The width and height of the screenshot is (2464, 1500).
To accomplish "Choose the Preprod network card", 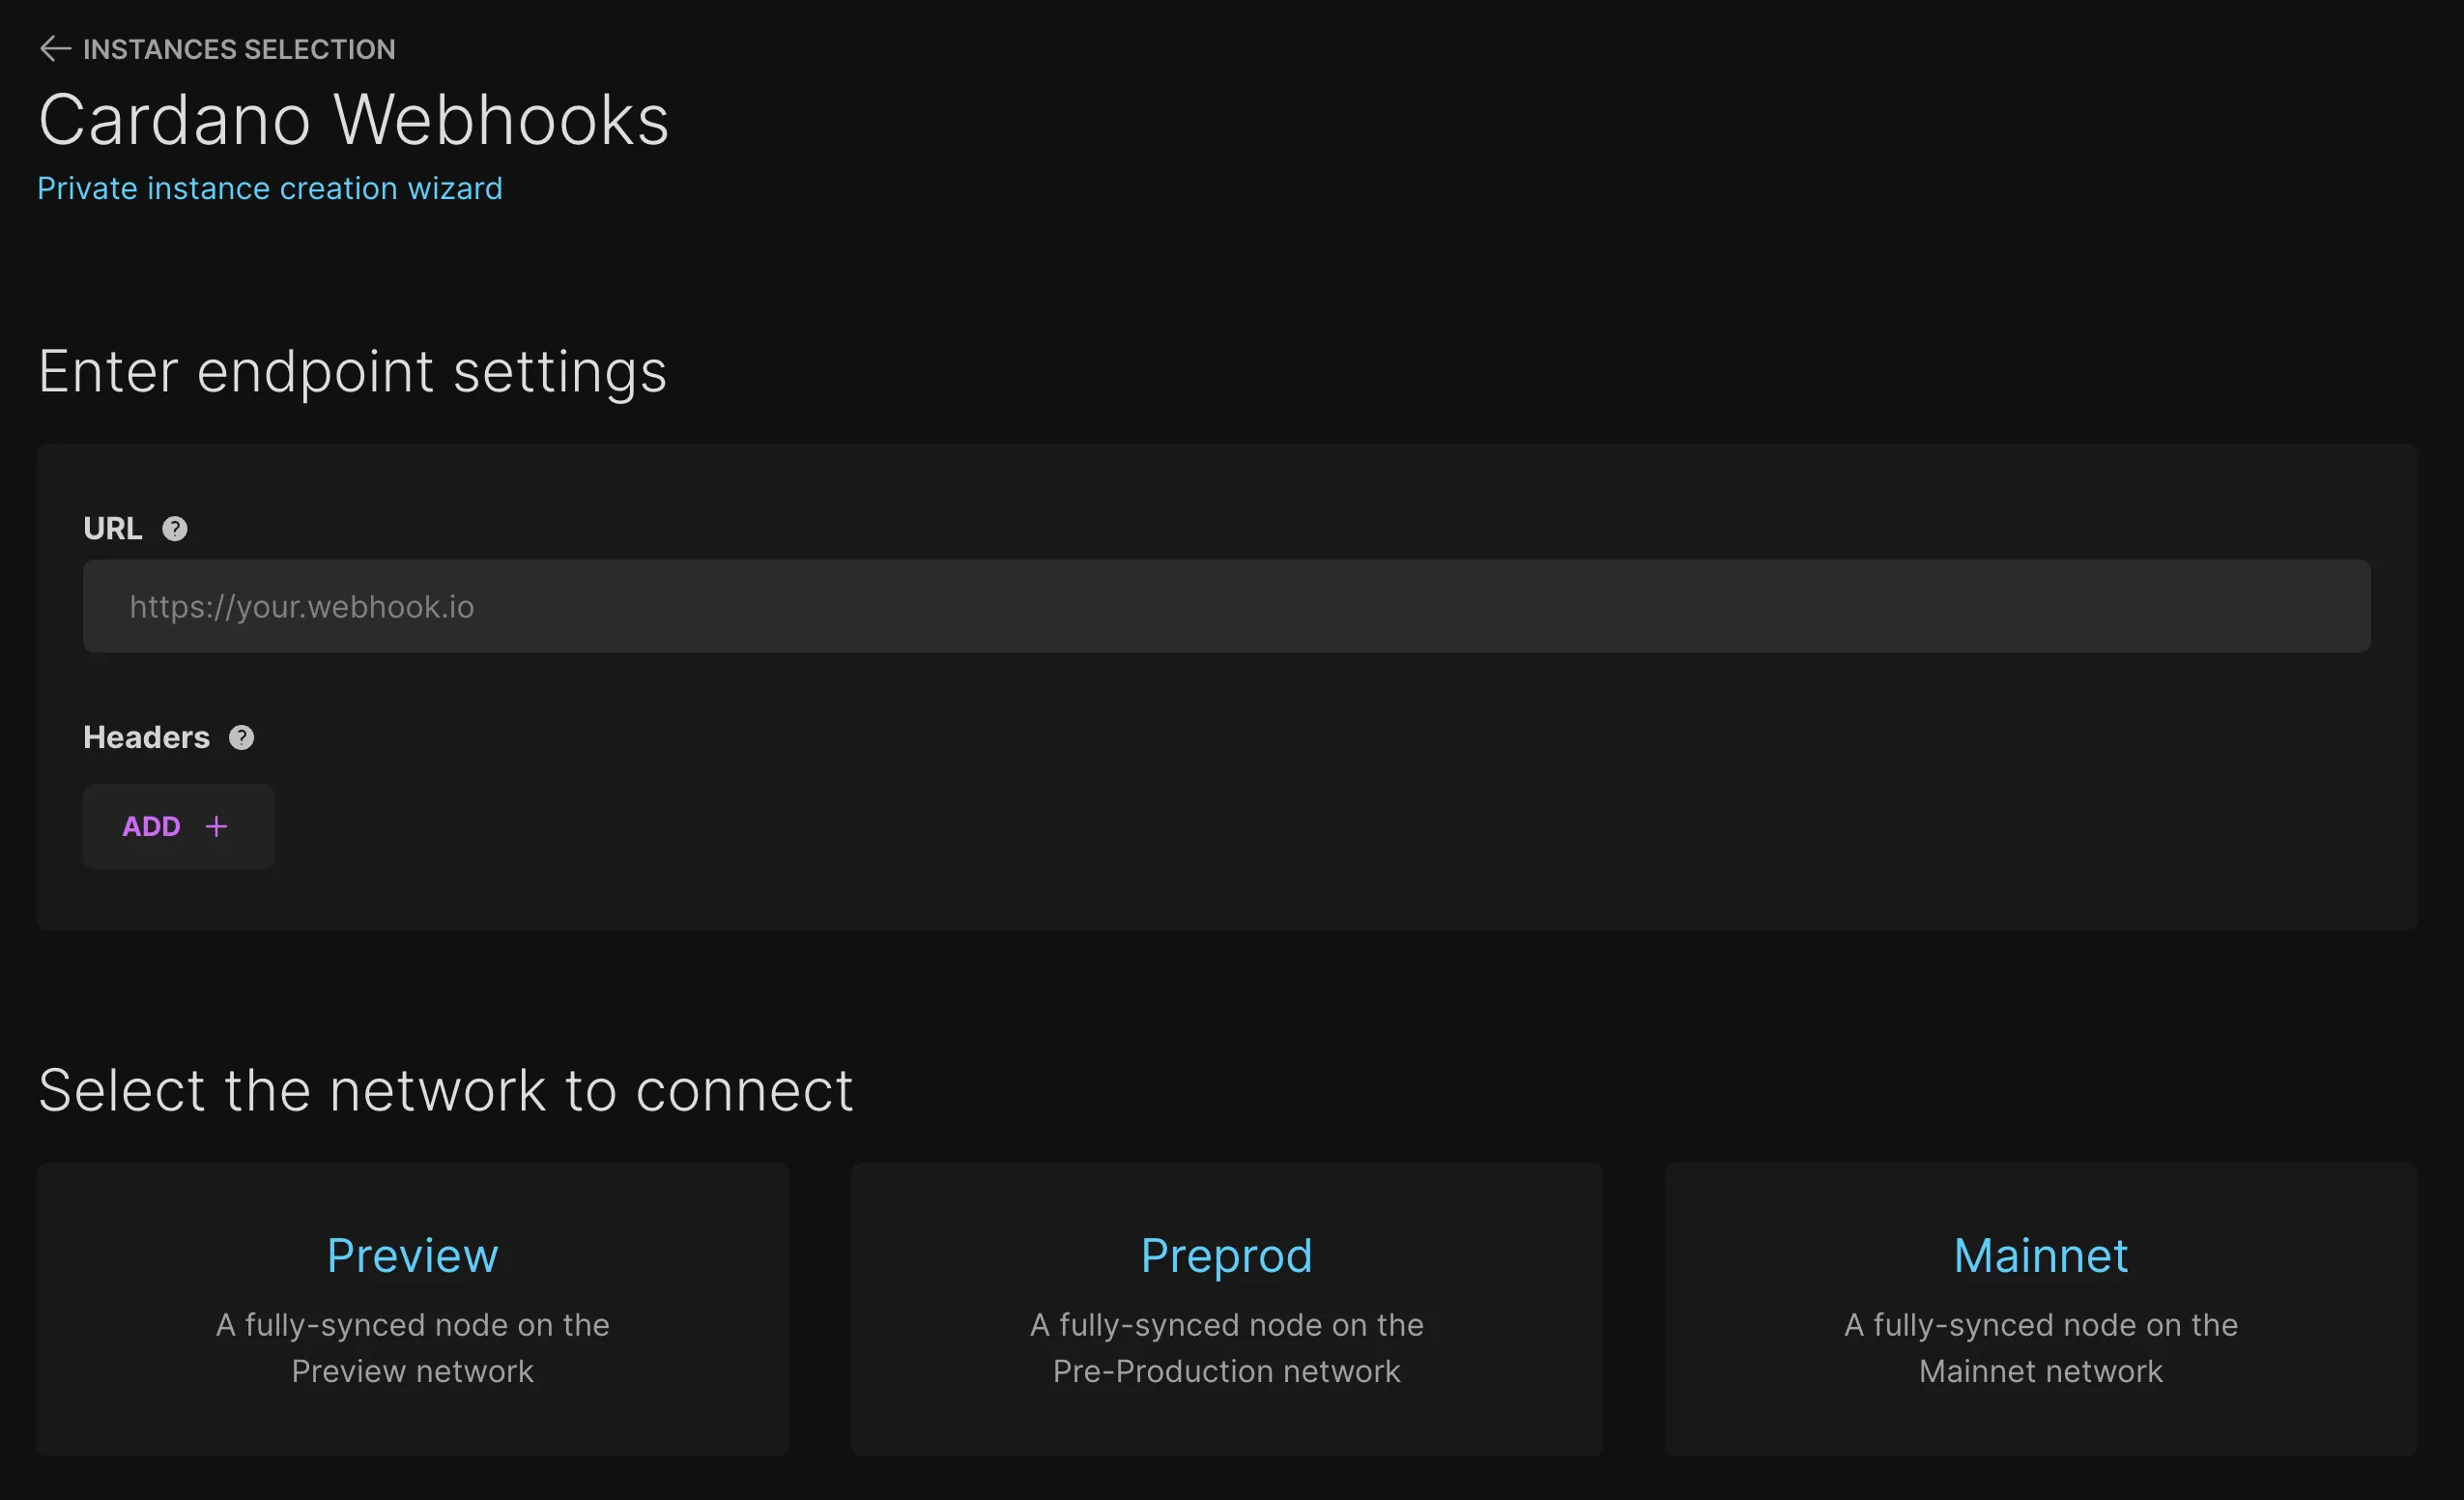I will tap(1226, 1308).
